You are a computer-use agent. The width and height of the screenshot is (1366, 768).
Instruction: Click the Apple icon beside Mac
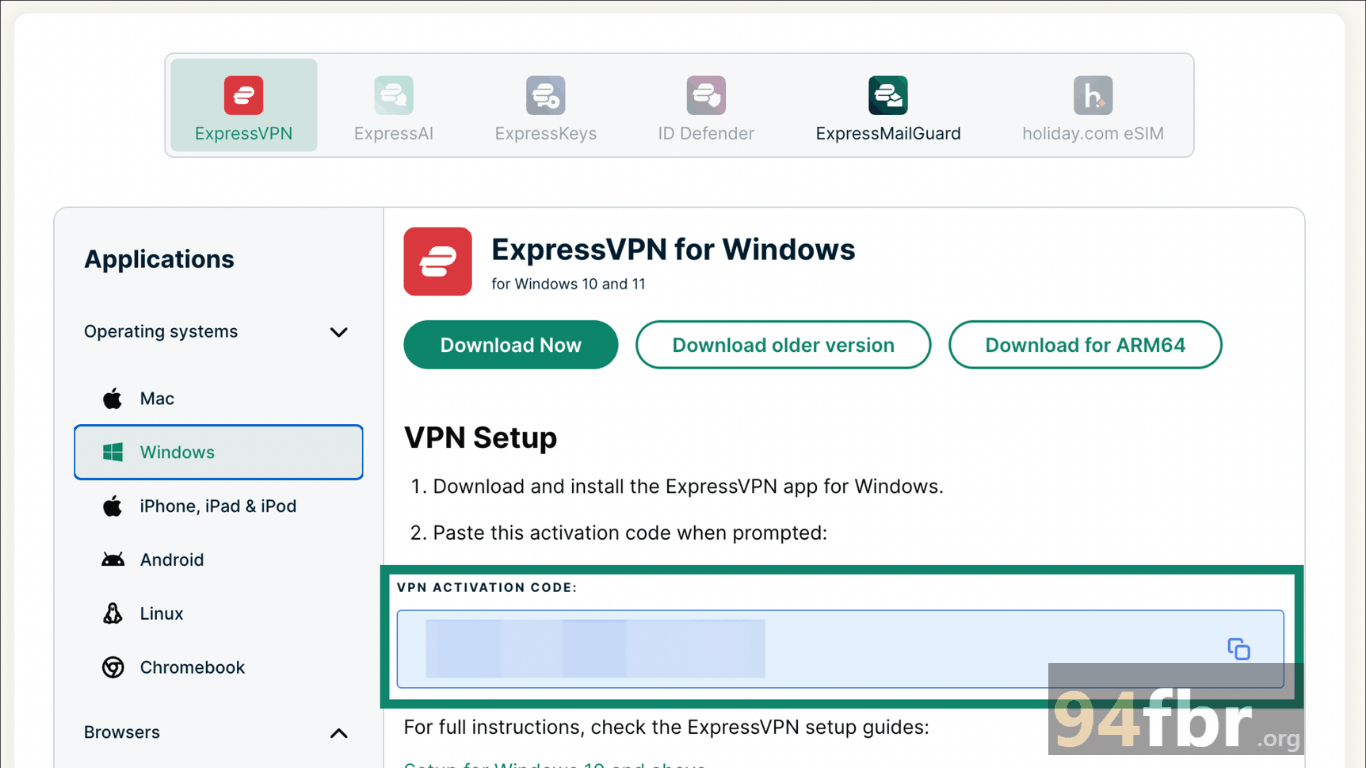click(113, 399)
